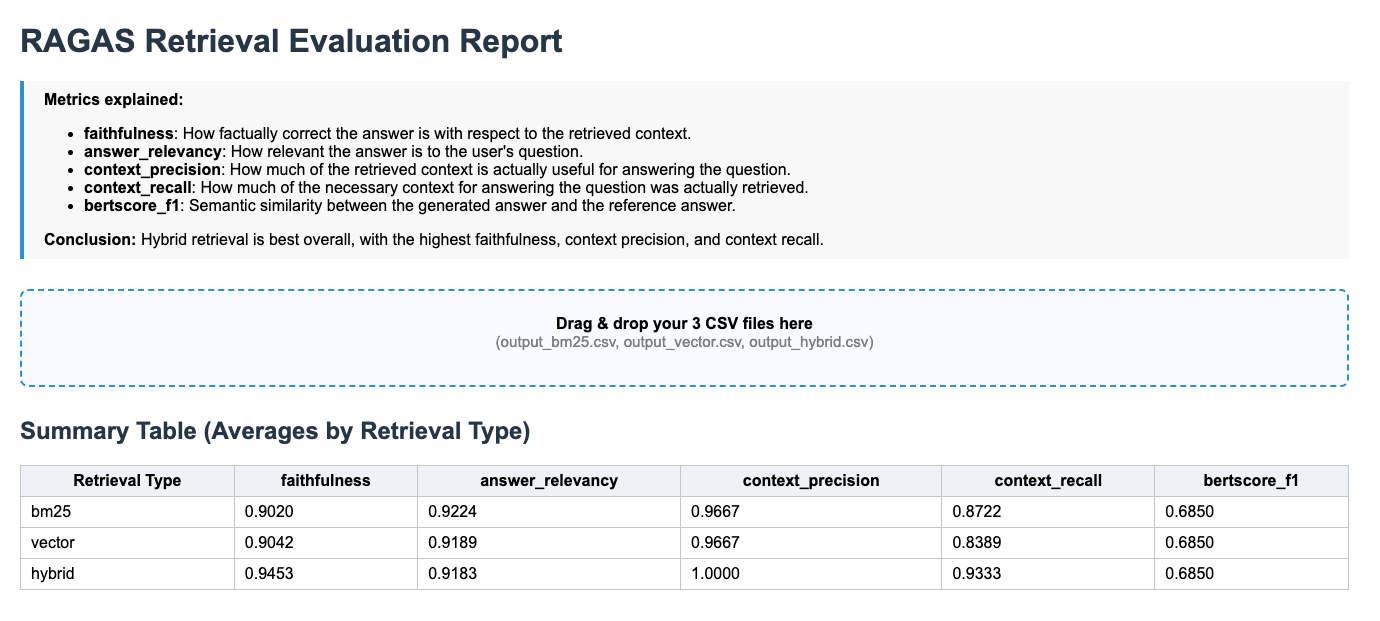Screen dimensions: 1380x621
Task: Select the bertscore_f1 metric definition line
Action: coord(410,205)
